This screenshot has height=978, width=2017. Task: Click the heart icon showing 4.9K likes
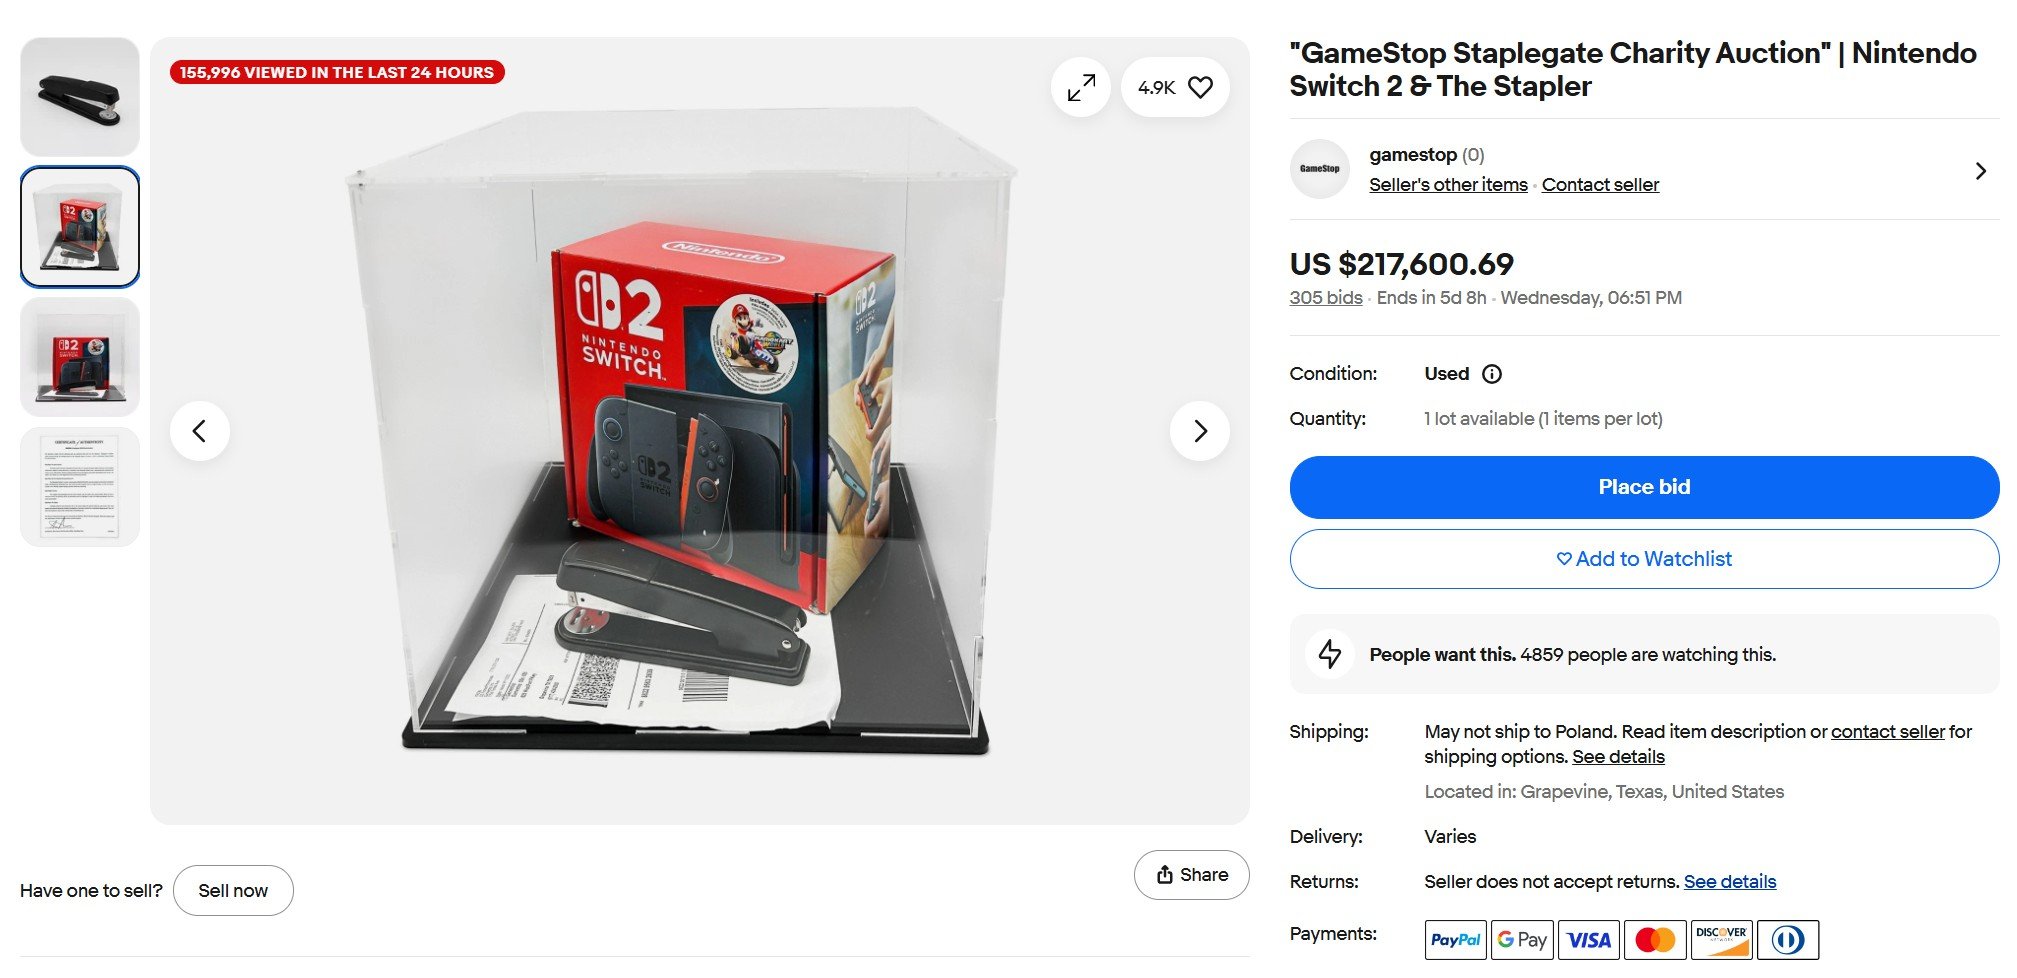[1200, 88]
